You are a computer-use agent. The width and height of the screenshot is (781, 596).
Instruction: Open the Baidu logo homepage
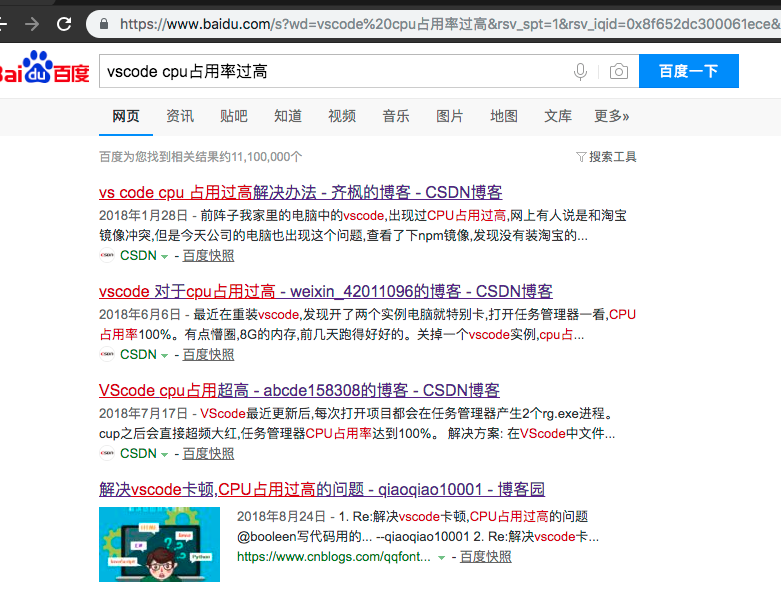coord(44,68)
